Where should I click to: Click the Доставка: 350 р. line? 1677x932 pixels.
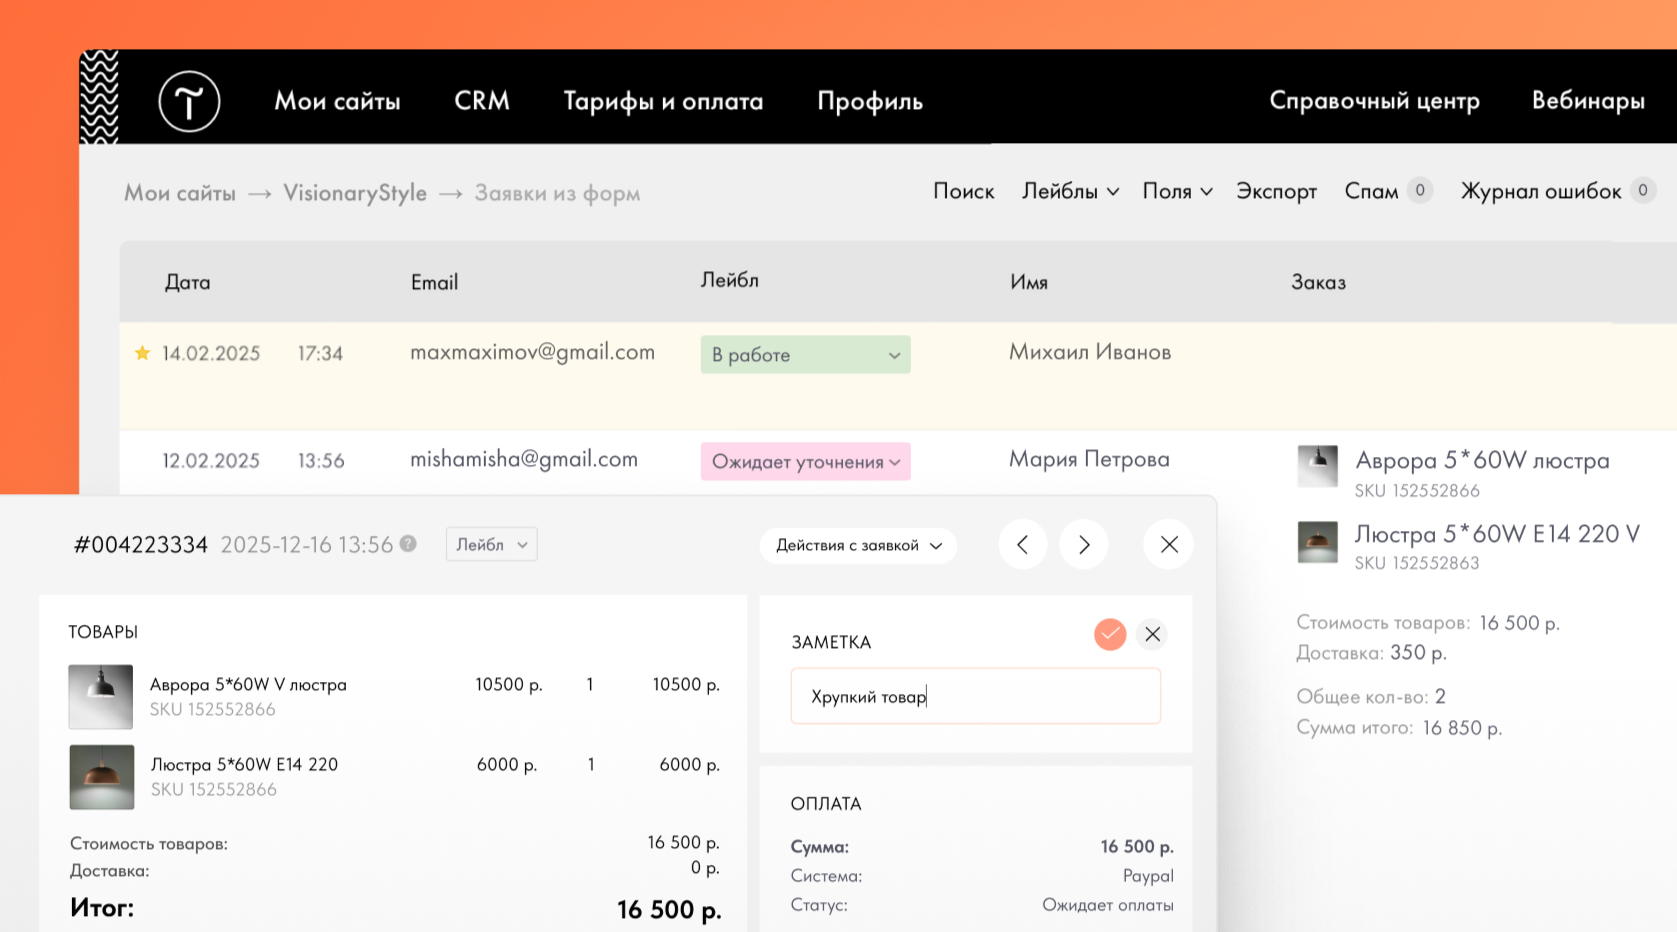pos(1371,653)
